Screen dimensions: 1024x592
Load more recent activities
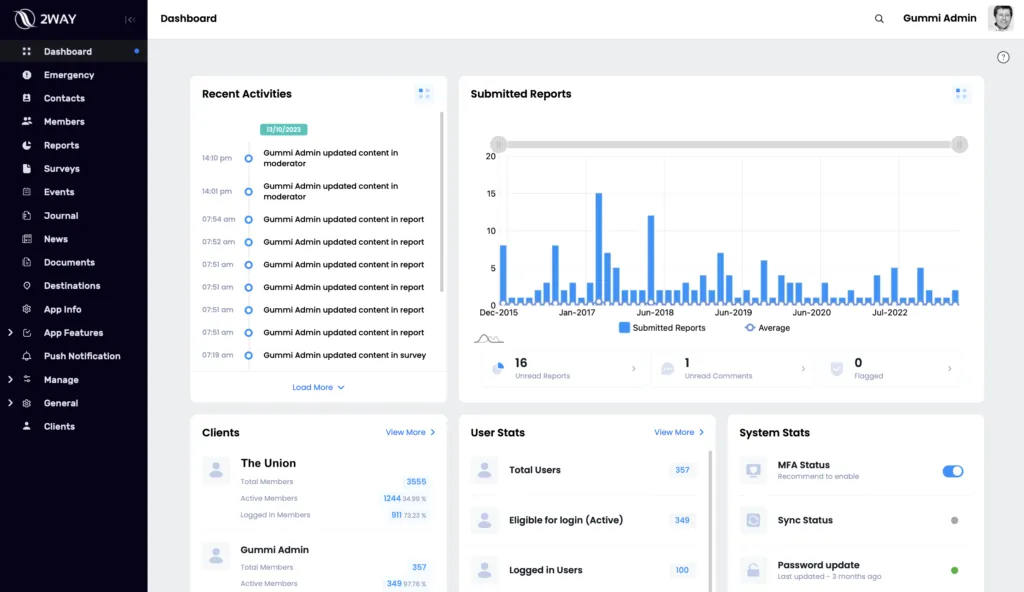(318, 387)
